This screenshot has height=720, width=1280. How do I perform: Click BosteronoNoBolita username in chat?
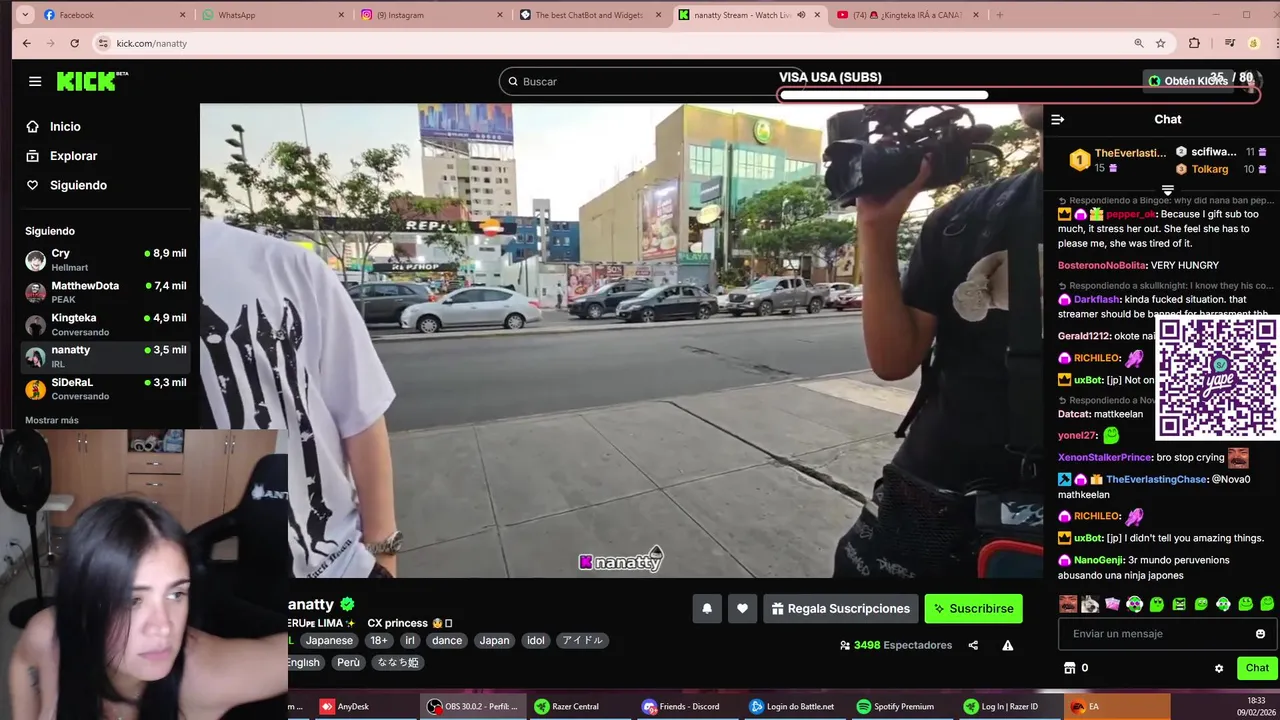coord(1102,265)
